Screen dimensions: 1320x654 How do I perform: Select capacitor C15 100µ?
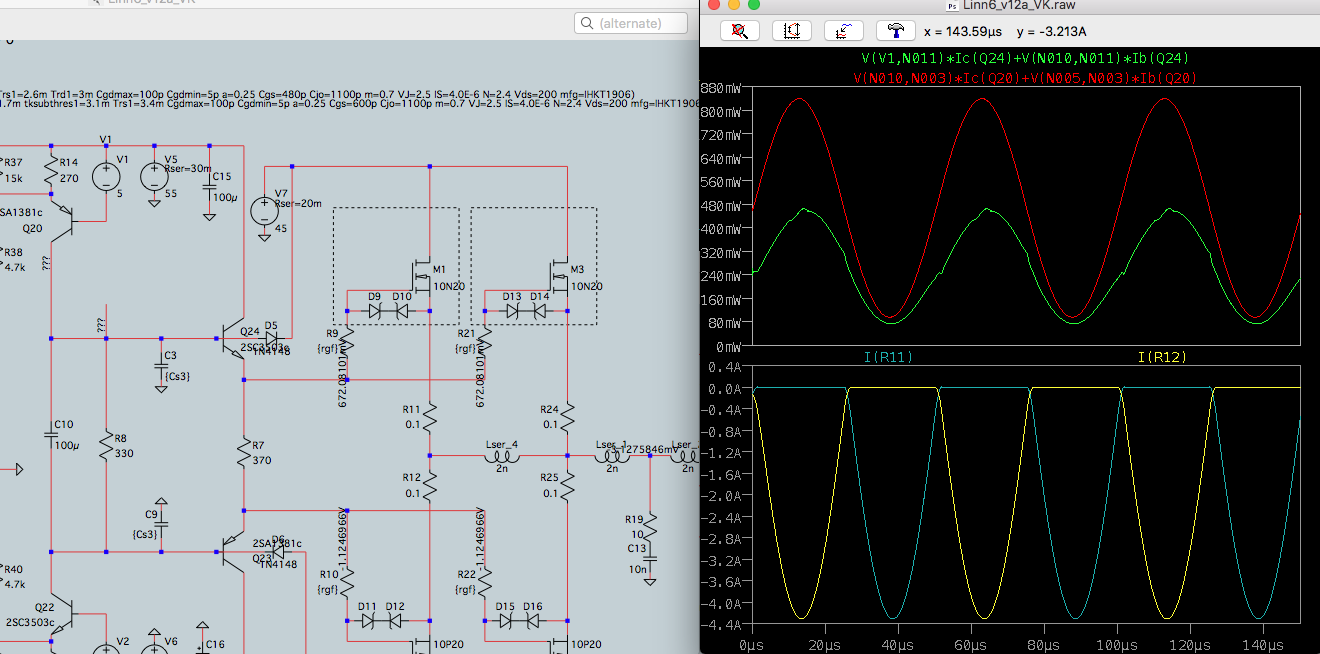point(211,186)
